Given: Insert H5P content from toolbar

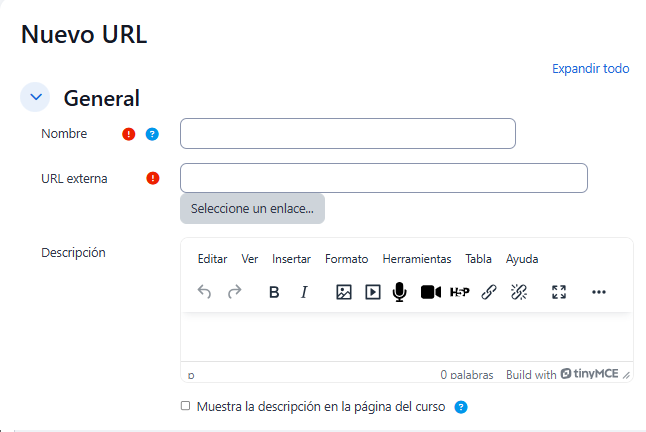Looking at the screenshot, I should 459,292.
